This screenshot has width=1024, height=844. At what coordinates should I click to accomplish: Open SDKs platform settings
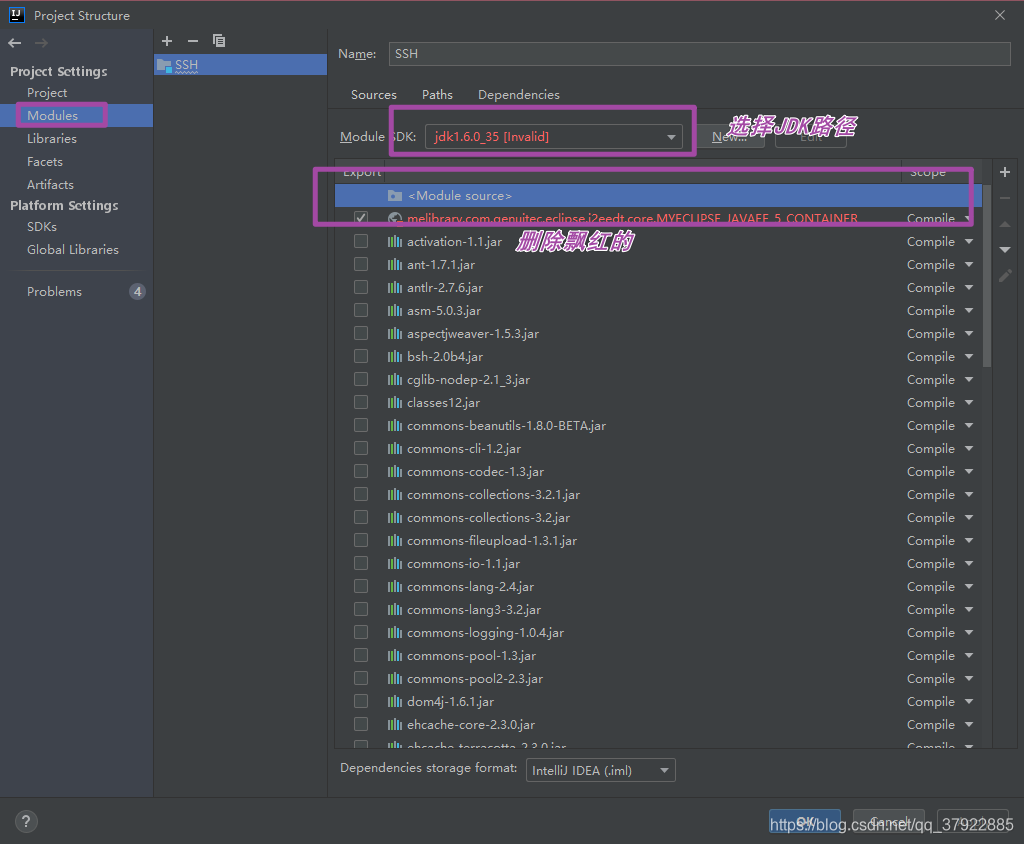tap(42, 227)
